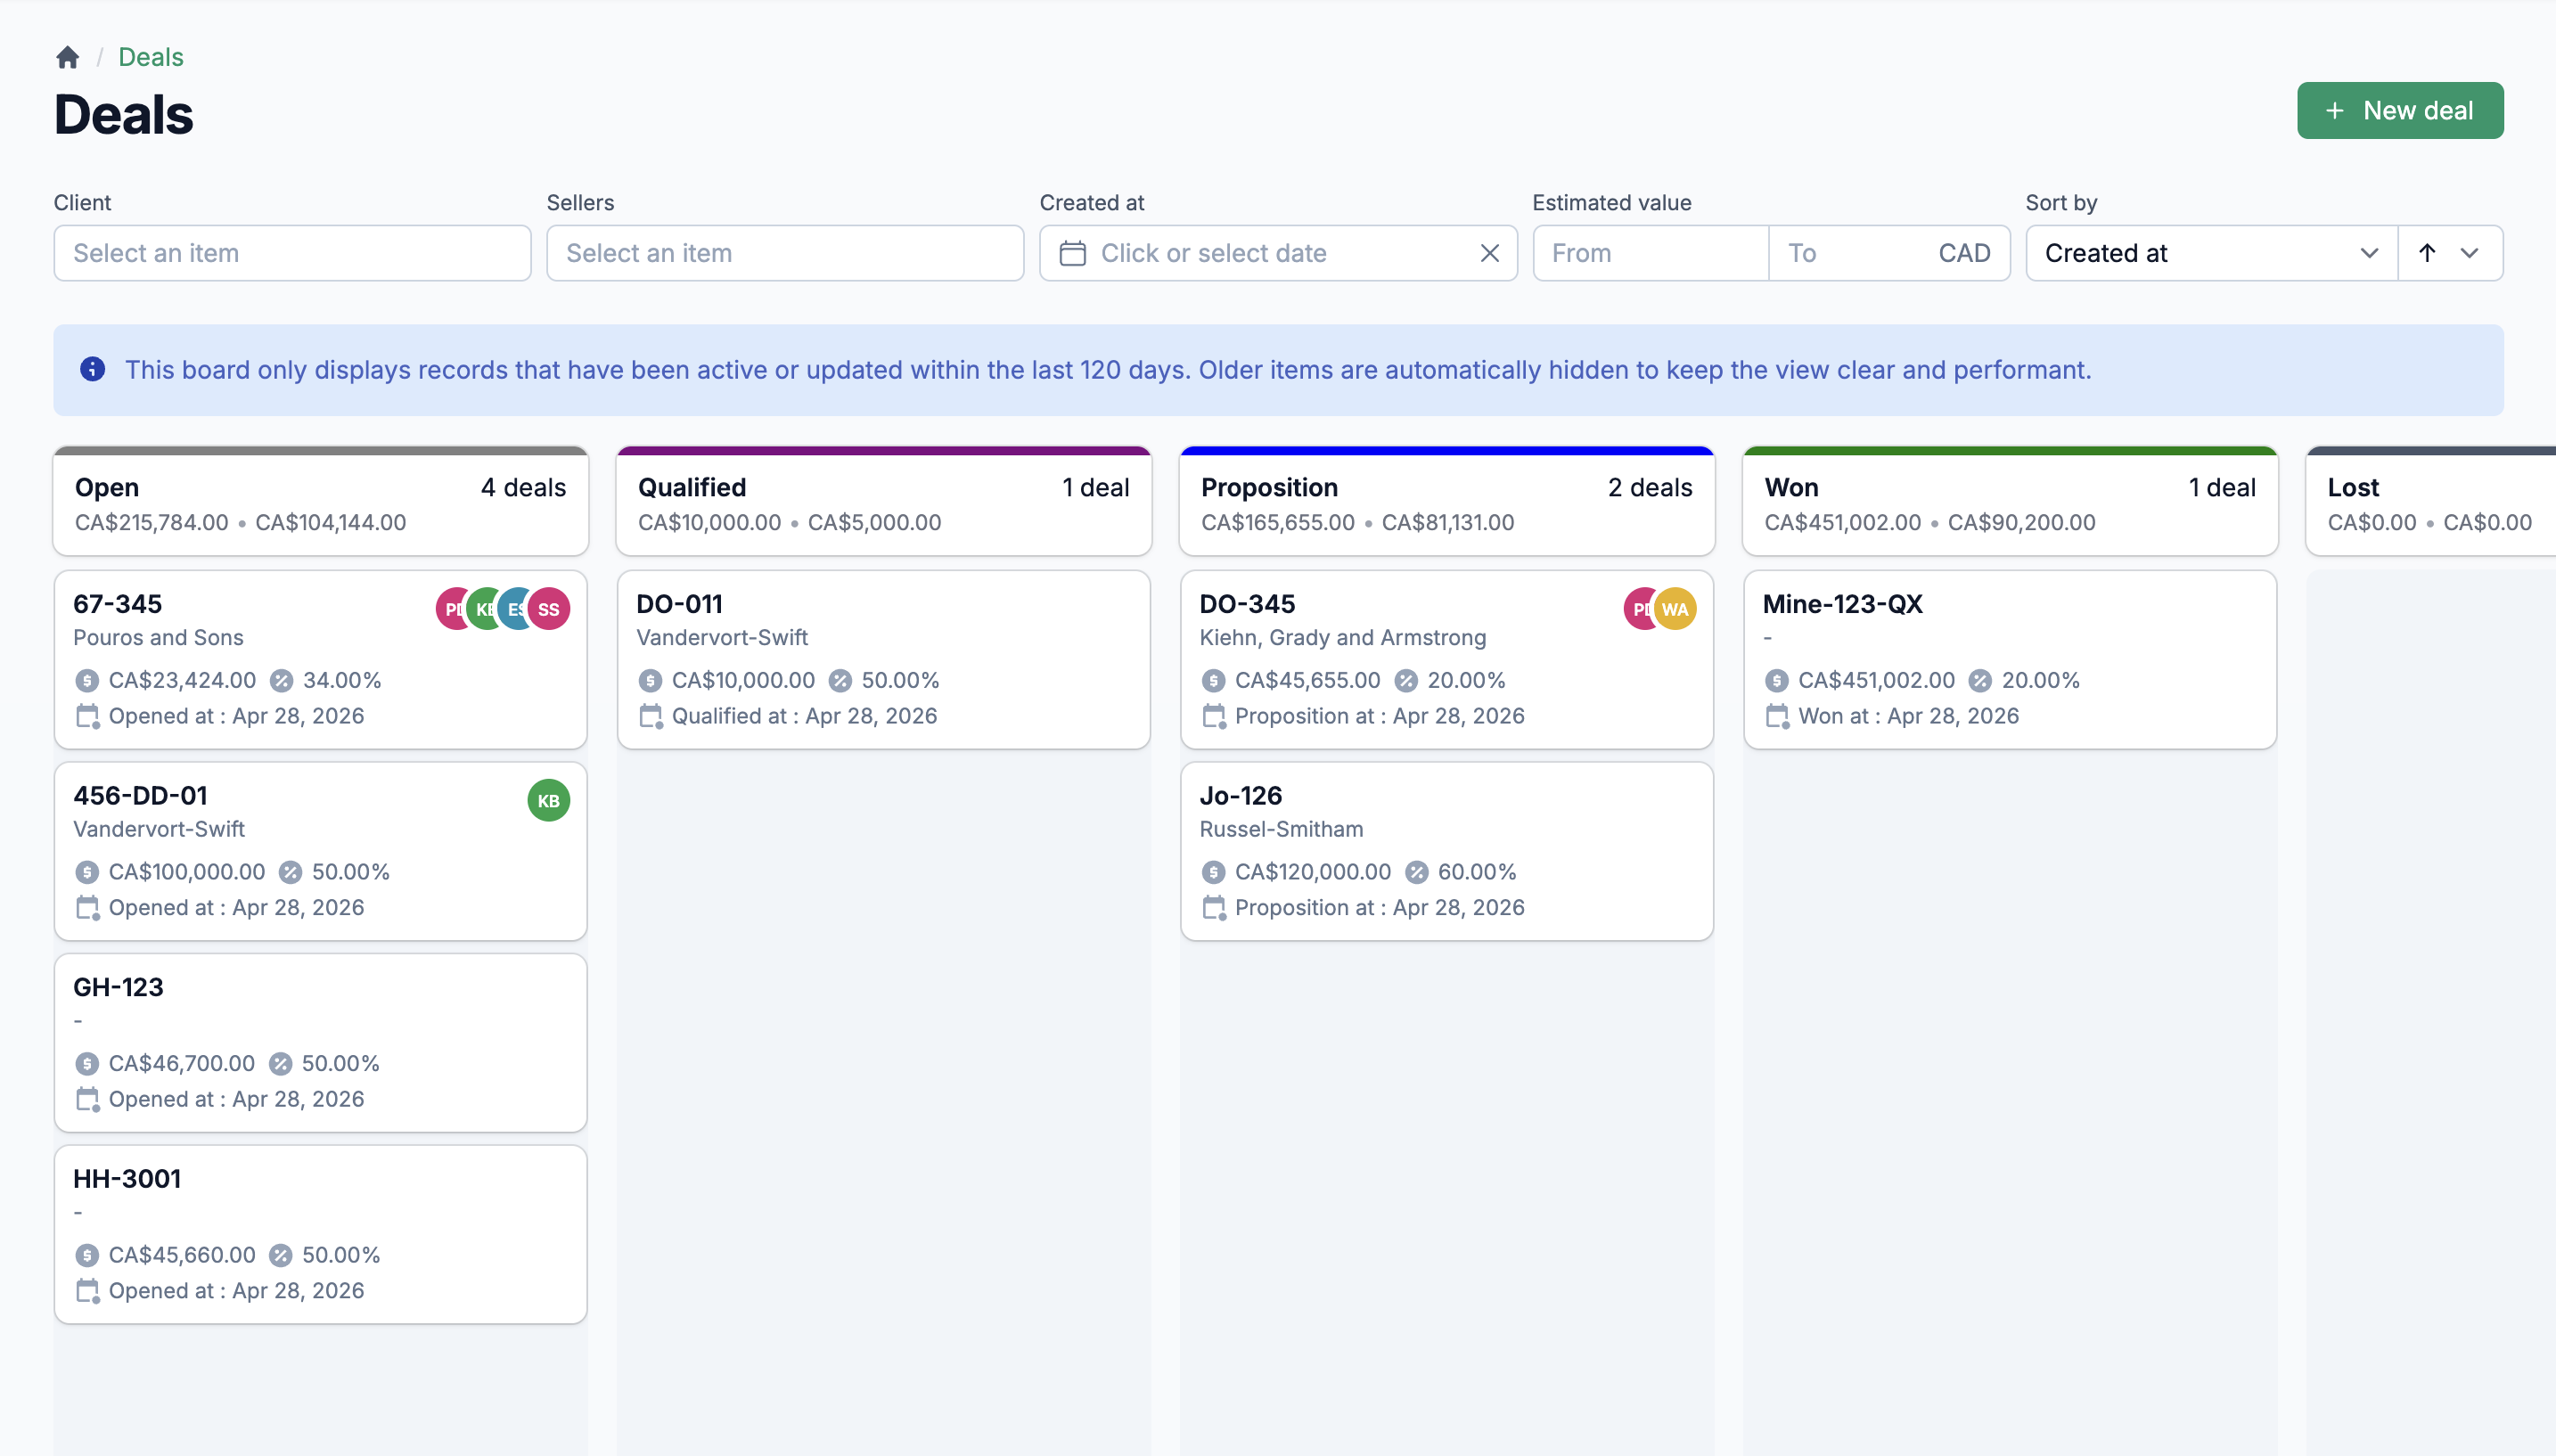Image resolution: width=2556 pixels, height=1456 pixels.
Task: Click Kiehn, Grady and Armstrong client name
Action: pos(1342,637)
